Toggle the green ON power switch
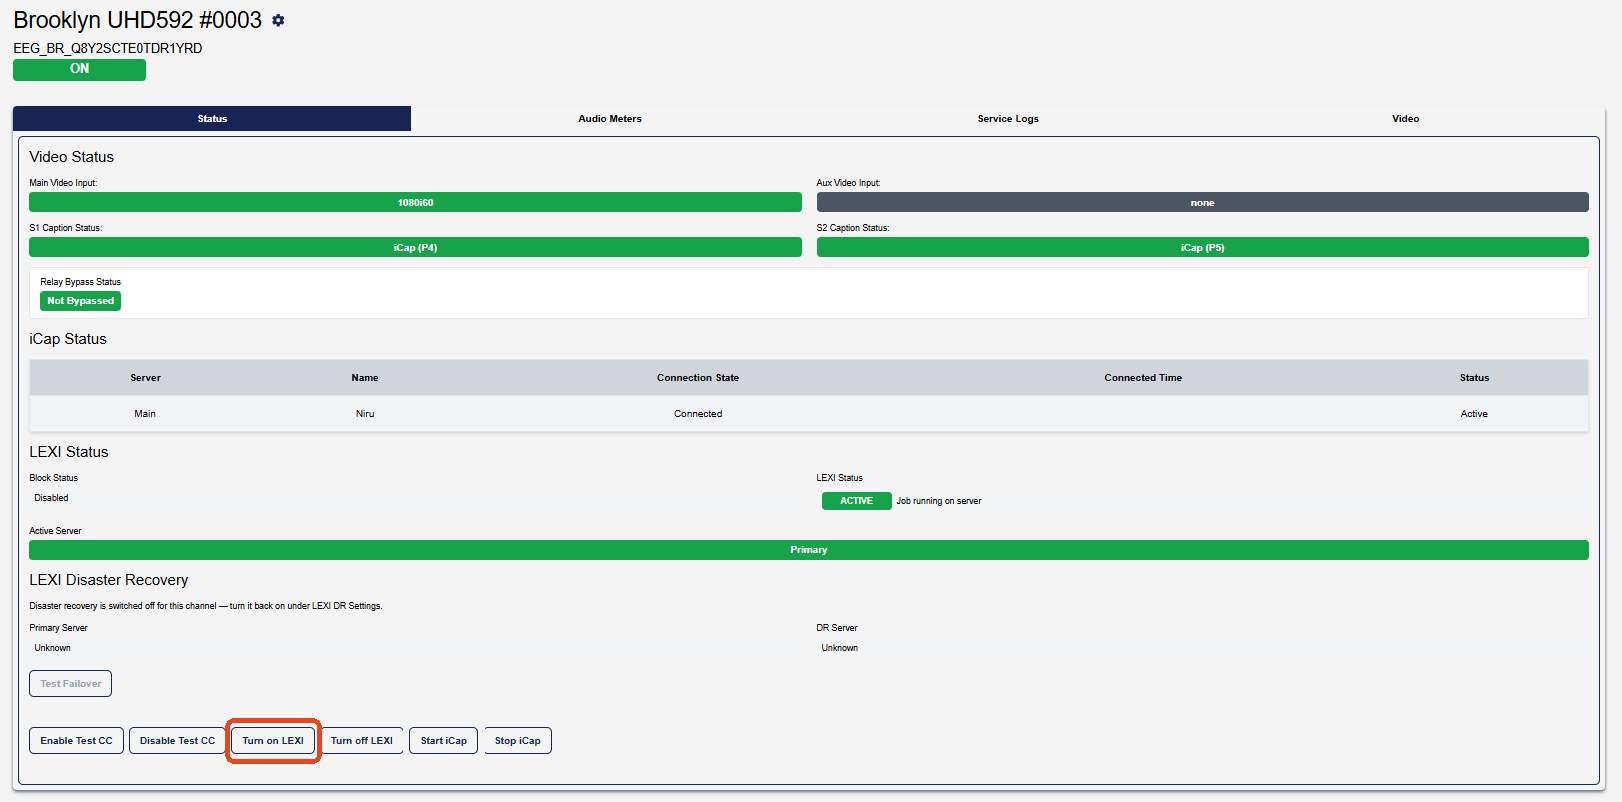This screenshot has height=802, width=1622. 79,69
